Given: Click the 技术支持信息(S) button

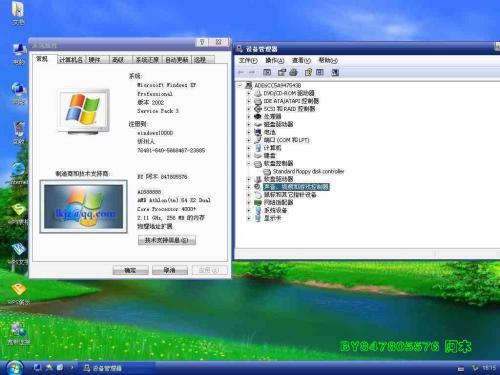Looking at the screenshot, I should (x=167, y=240).
